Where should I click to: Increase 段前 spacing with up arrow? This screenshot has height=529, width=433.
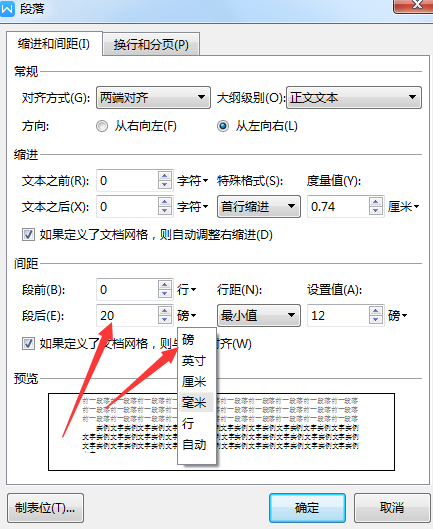[165, 285]
